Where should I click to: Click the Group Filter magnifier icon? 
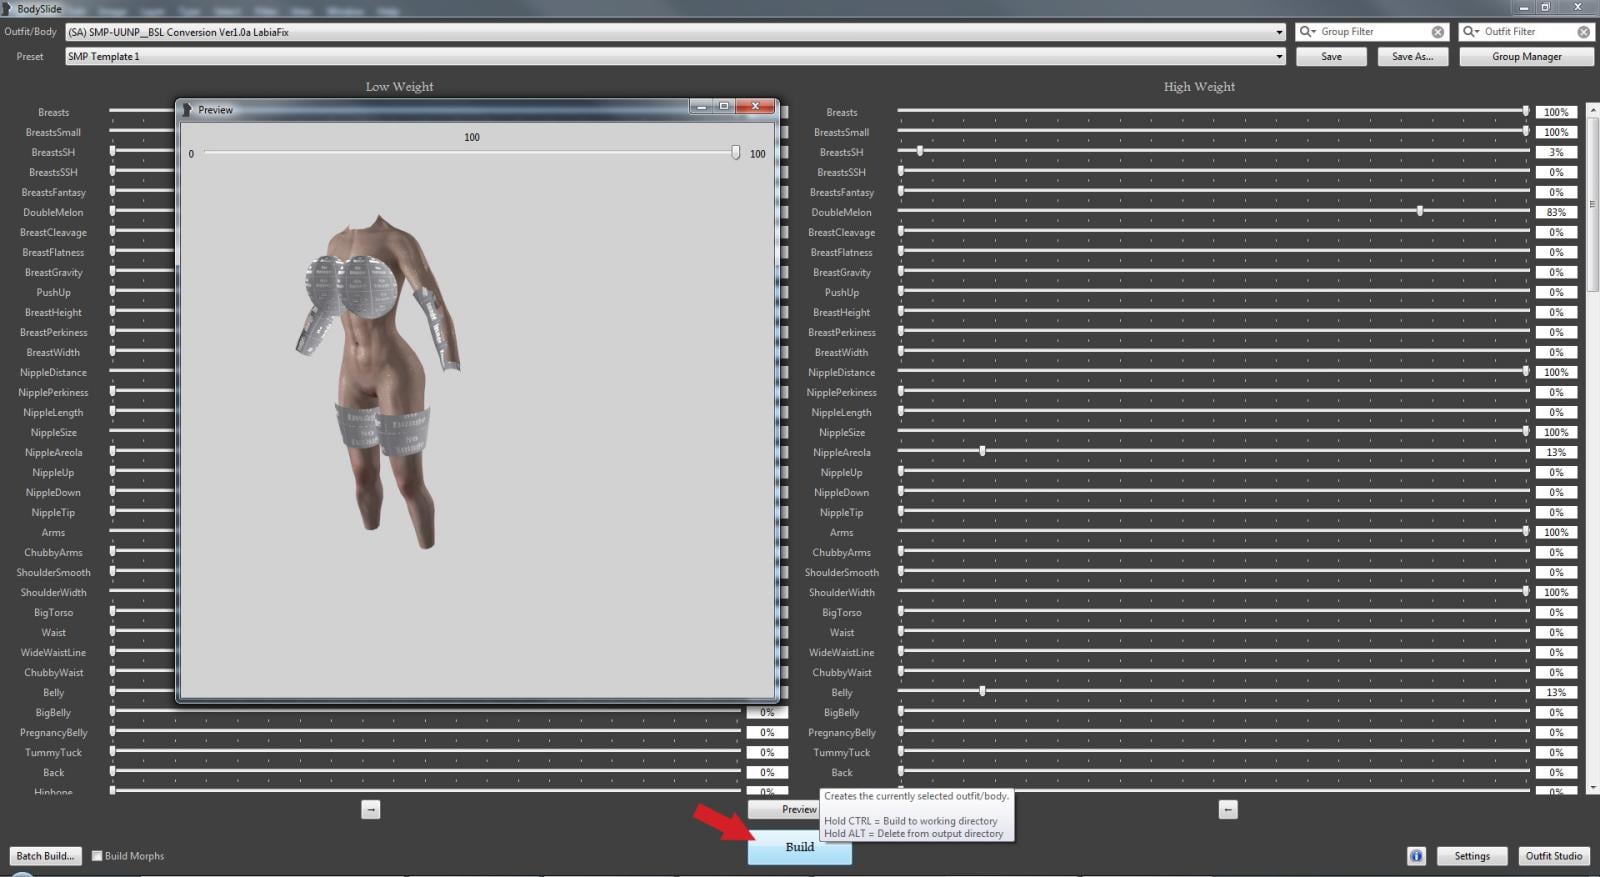coord(1307,32)
